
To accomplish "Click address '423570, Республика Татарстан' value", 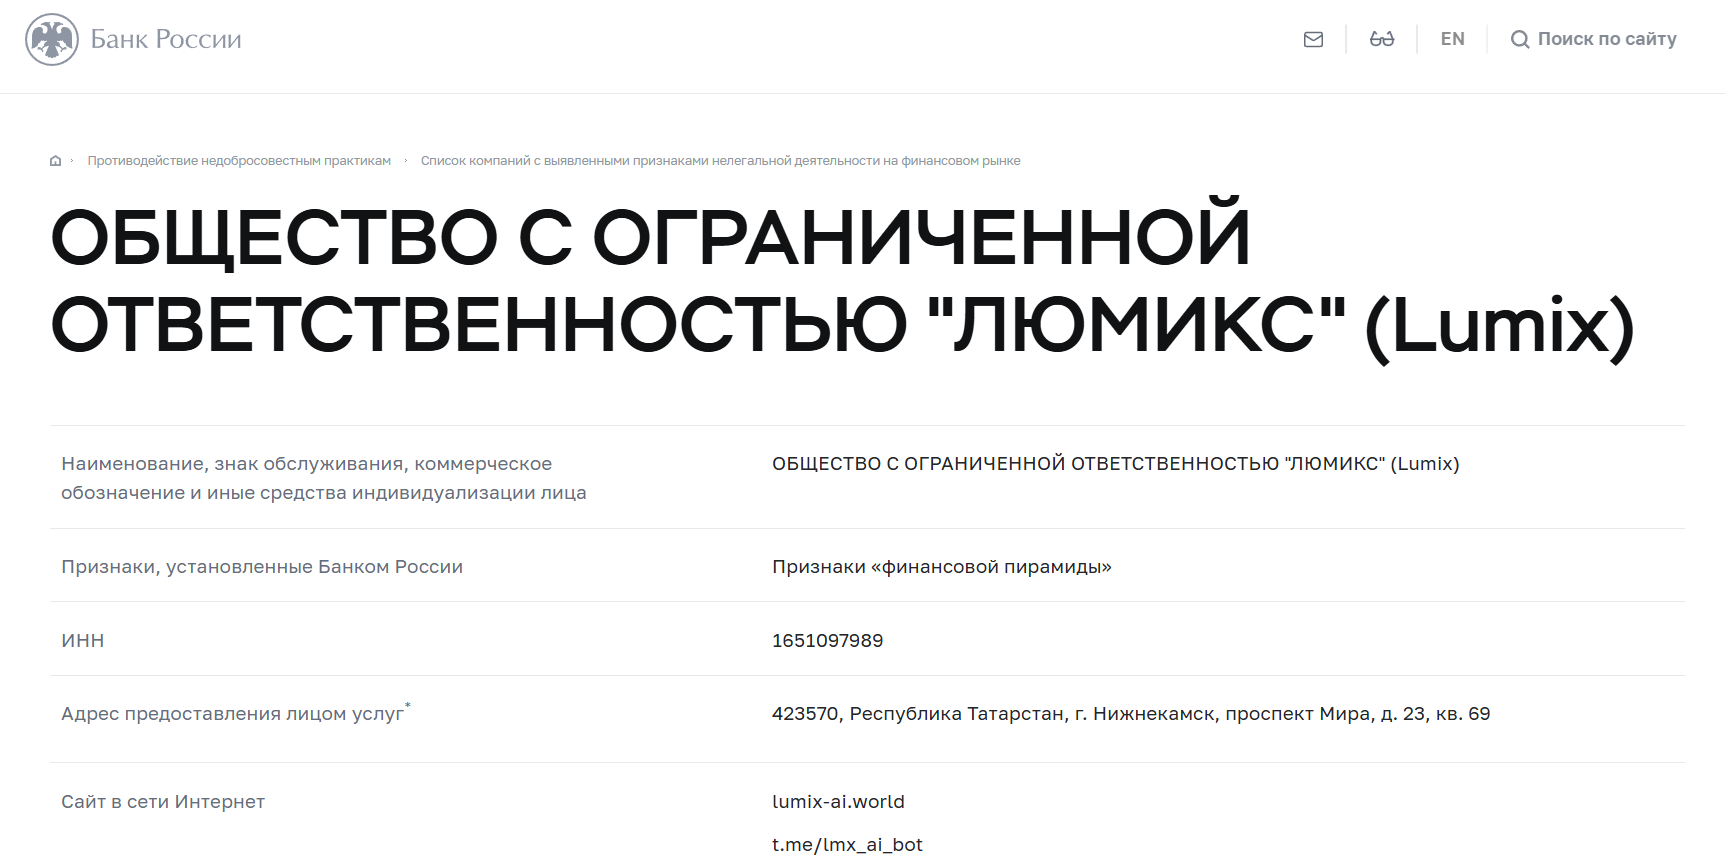I will pyautogui.click(x=1131, y=714).
